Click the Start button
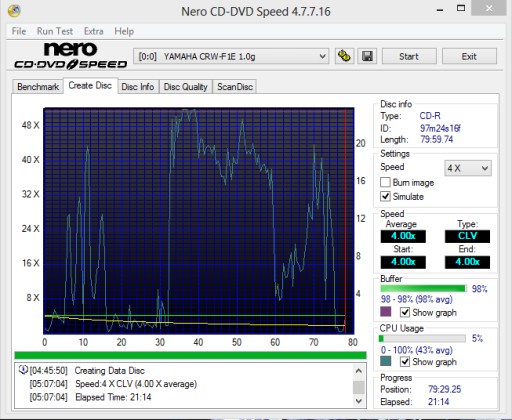The image size is (512, 420). point(409,56)
